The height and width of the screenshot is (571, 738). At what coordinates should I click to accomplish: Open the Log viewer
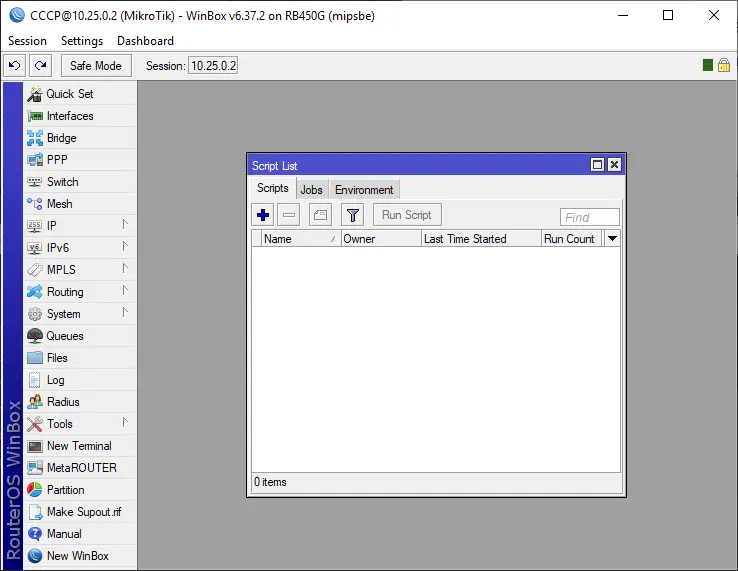[x=80, y=380]
